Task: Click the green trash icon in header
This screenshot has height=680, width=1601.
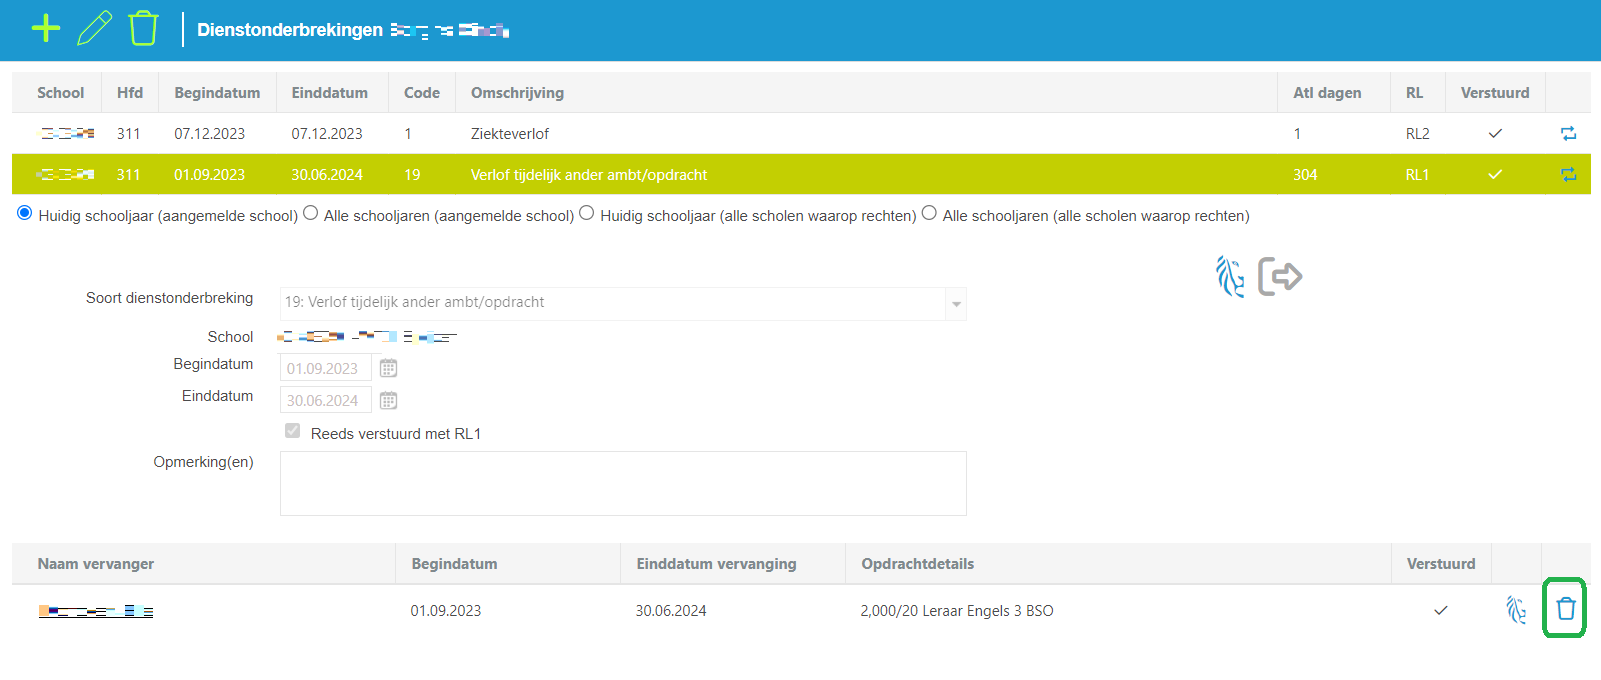Action: [x=143, y=28]
